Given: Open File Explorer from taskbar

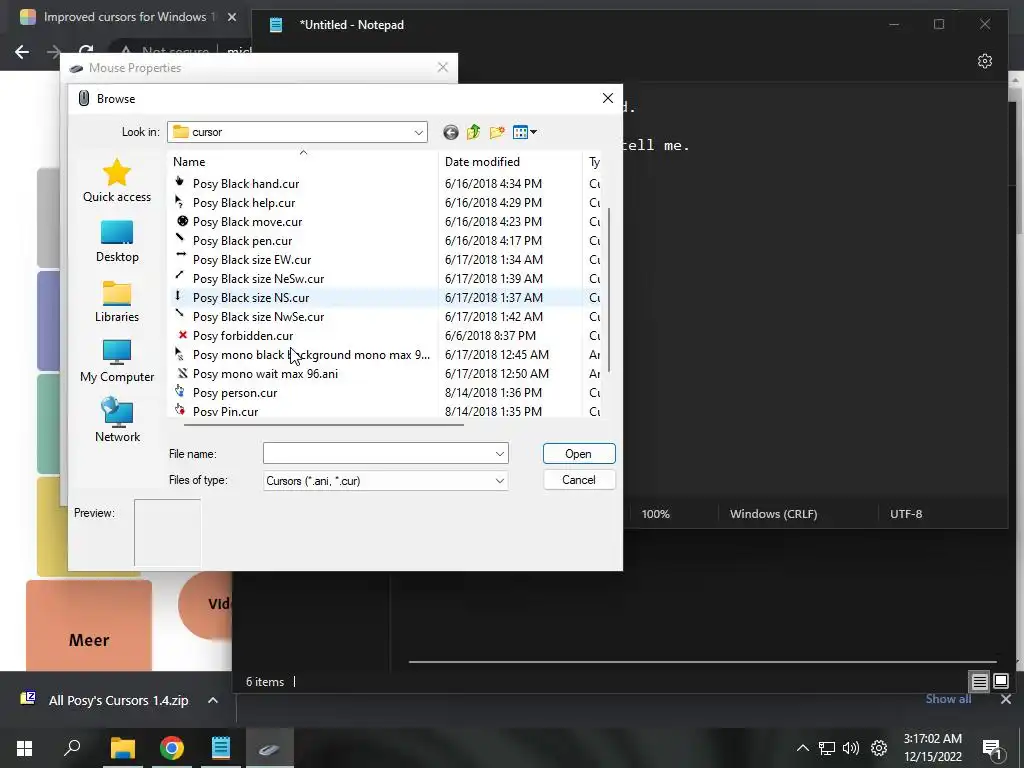Looking at the screenshot, I should point(122,748).
